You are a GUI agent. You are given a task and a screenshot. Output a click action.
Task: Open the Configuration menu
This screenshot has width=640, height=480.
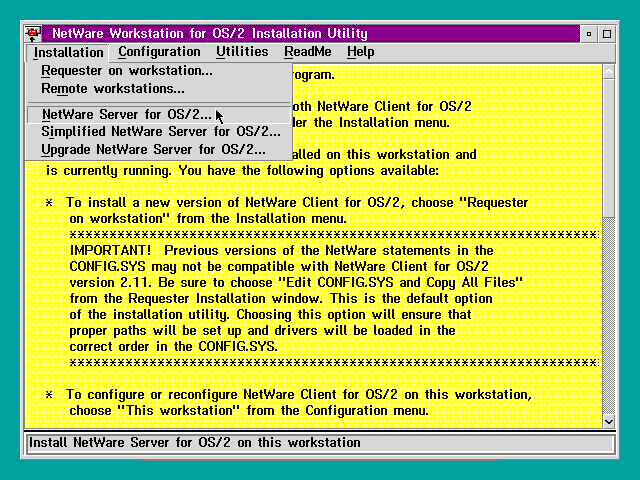click(x=159, y=52)
